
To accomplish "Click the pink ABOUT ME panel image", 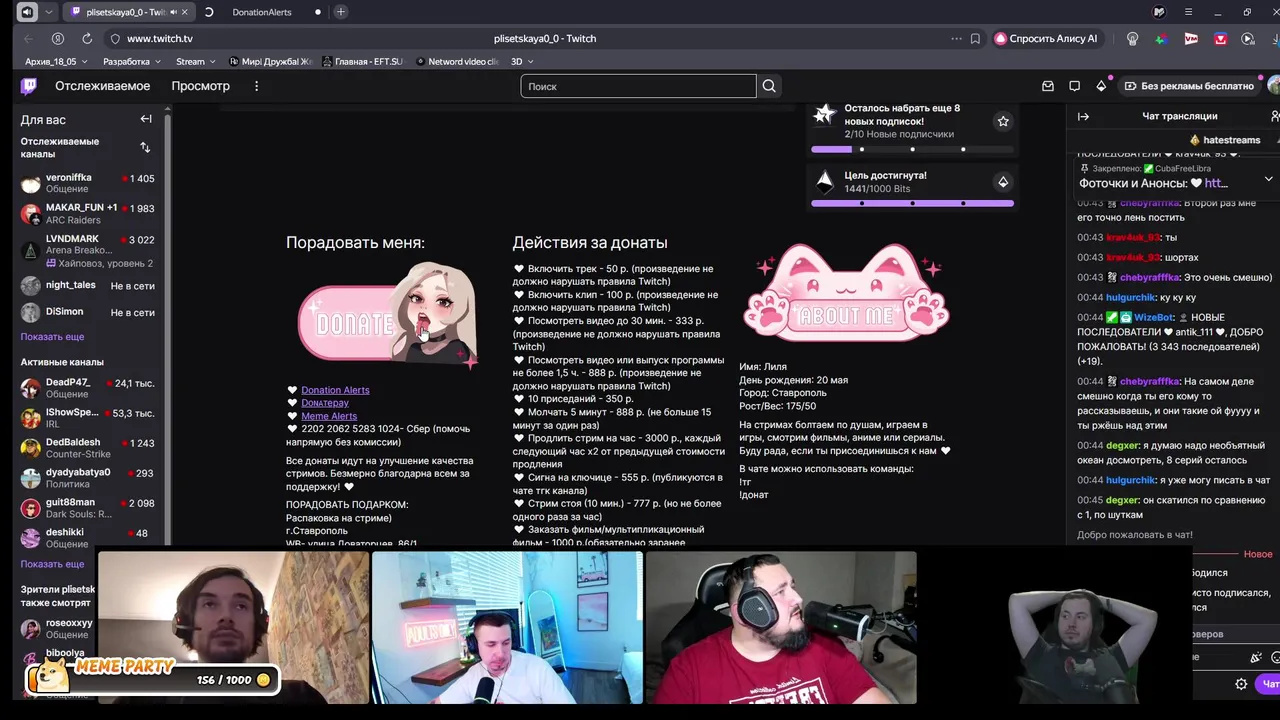I will [x=846, y=294].
